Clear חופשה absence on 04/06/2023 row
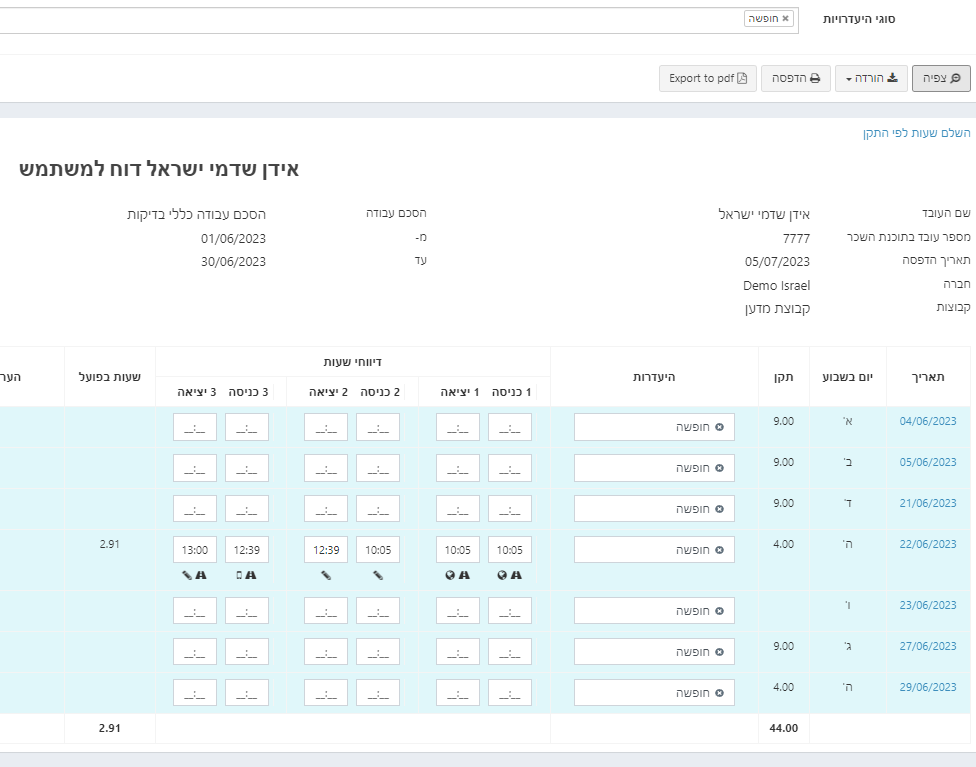Image resolution: width=976 pixels, height=767 pixels. click(720, 427)
